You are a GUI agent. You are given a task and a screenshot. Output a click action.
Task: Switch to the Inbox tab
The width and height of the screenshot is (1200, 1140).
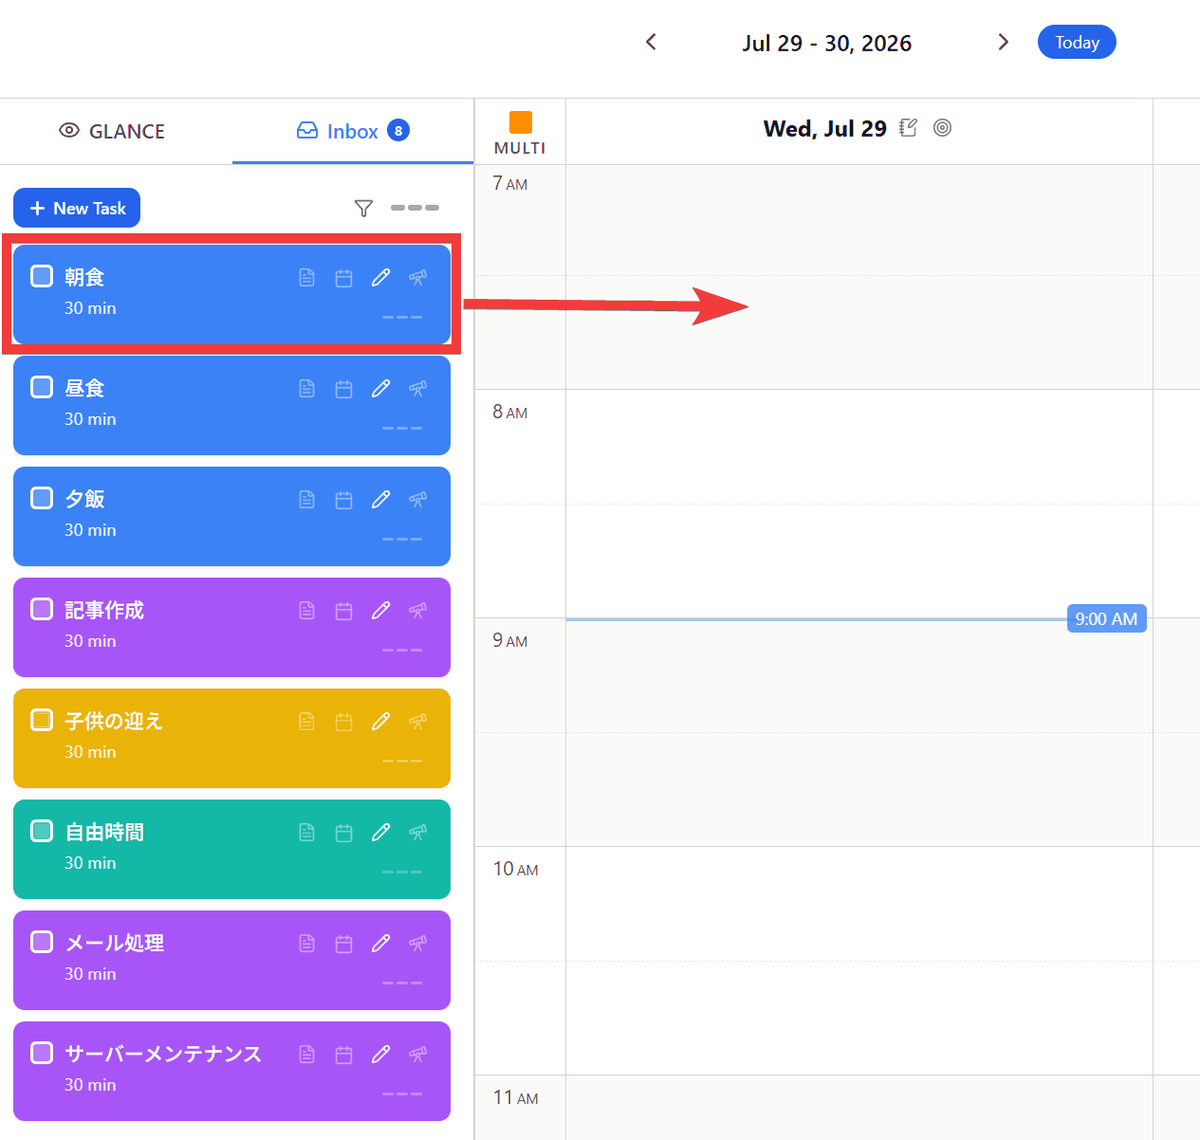point(353,131)
